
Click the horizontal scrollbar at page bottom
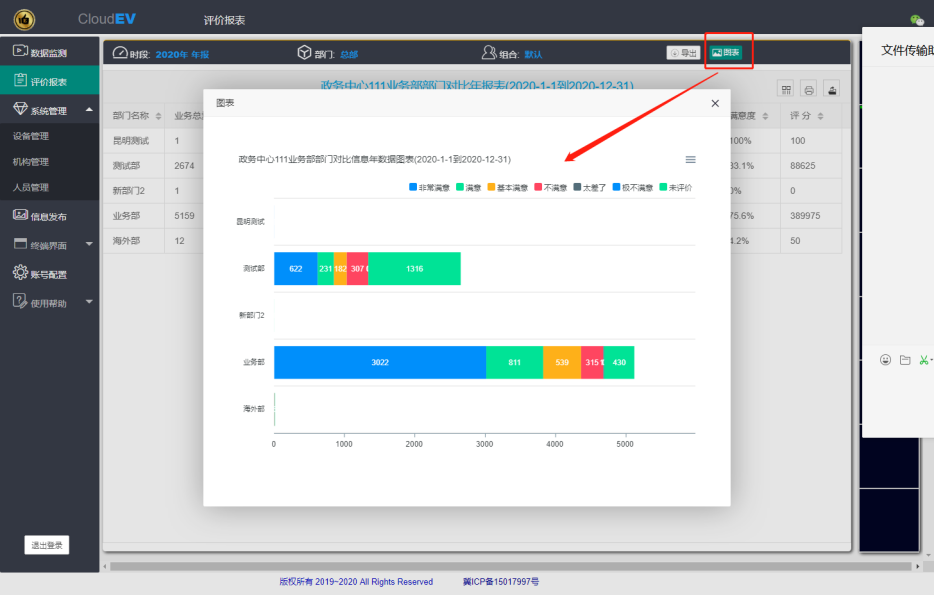pyautogui.click(x=510, y=566)
